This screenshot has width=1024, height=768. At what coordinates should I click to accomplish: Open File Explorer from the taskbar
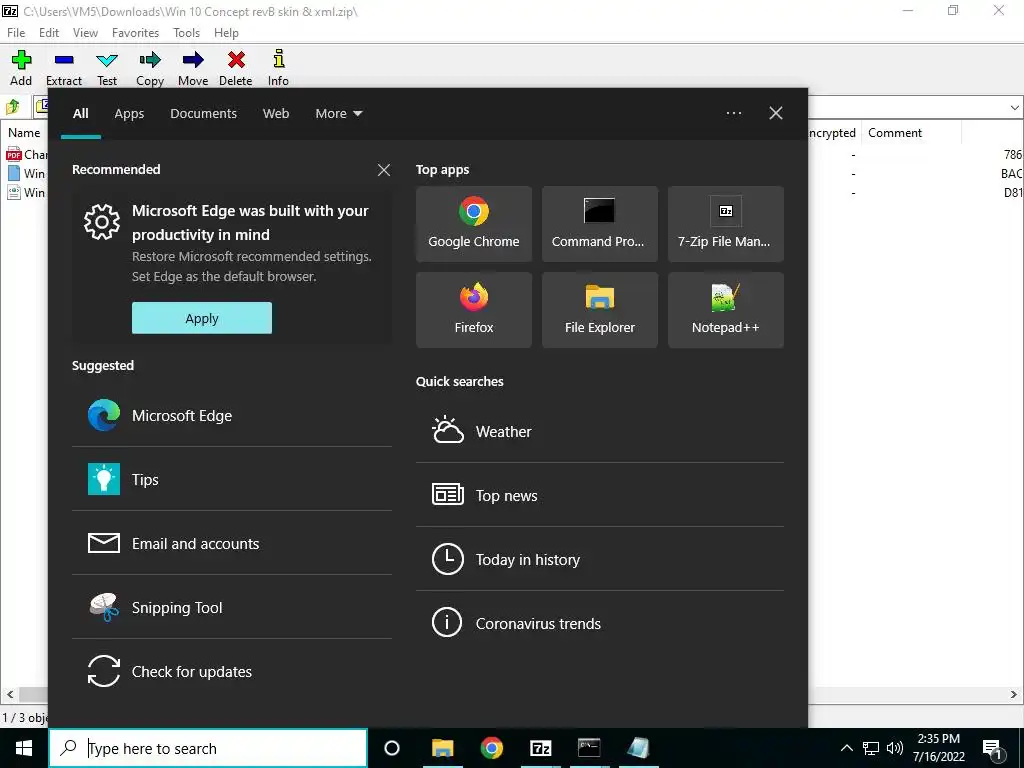(442, 748)
